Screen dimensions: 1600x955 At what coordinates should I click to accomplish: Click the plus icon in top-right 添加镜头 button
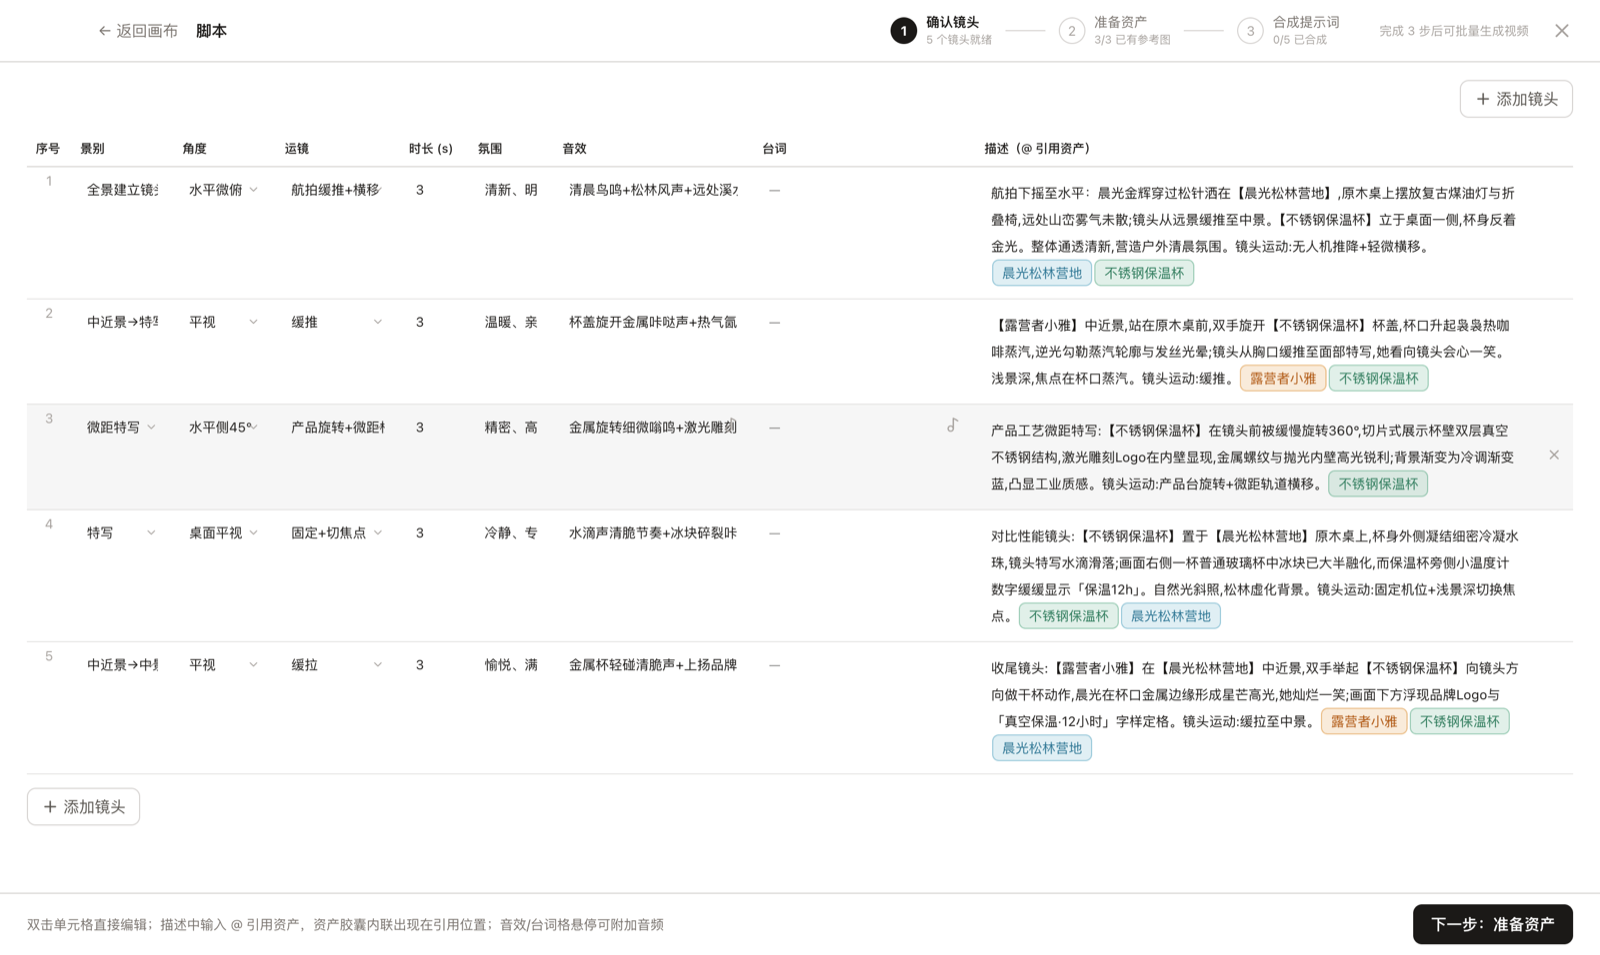tap(1483, 99)
